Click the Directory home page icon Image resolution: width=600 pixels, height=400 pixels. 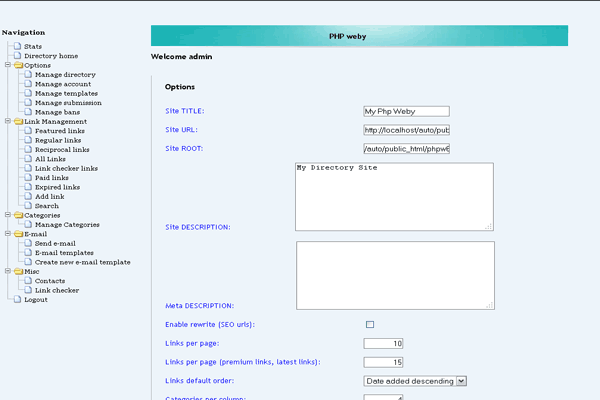[x=17, y=56]
